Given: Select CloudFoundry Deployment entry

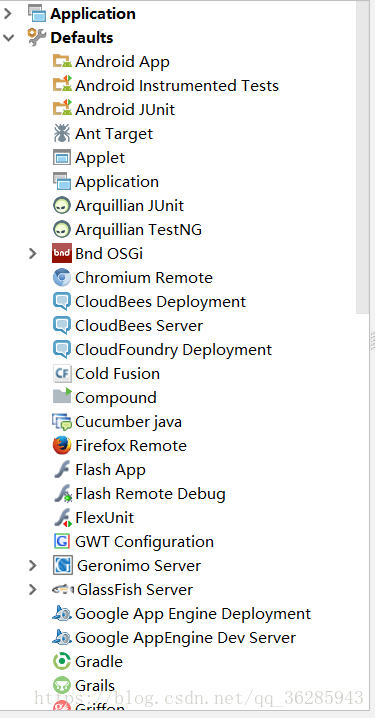Looking at the screenshot, I should coord(173,350).
